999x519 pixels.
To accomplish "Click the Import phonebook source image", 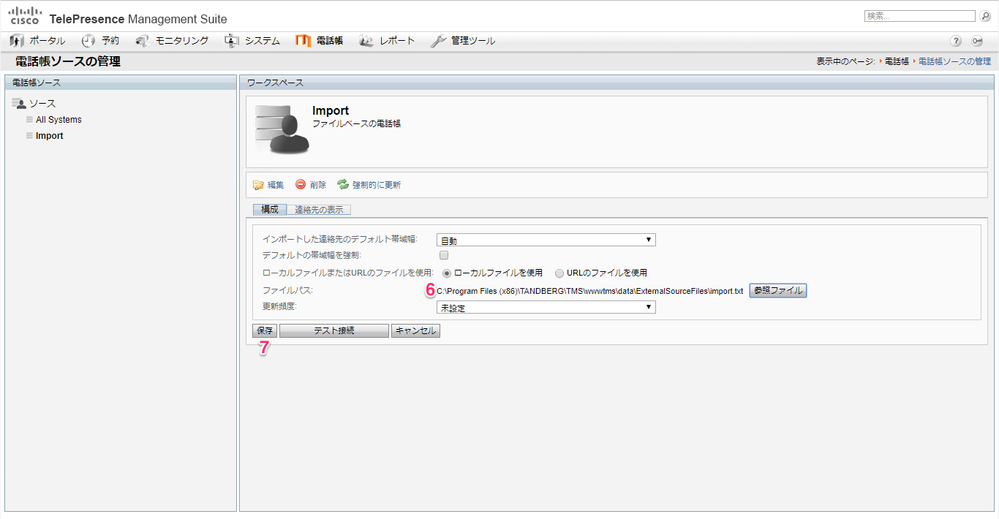I will pos(282,129).
